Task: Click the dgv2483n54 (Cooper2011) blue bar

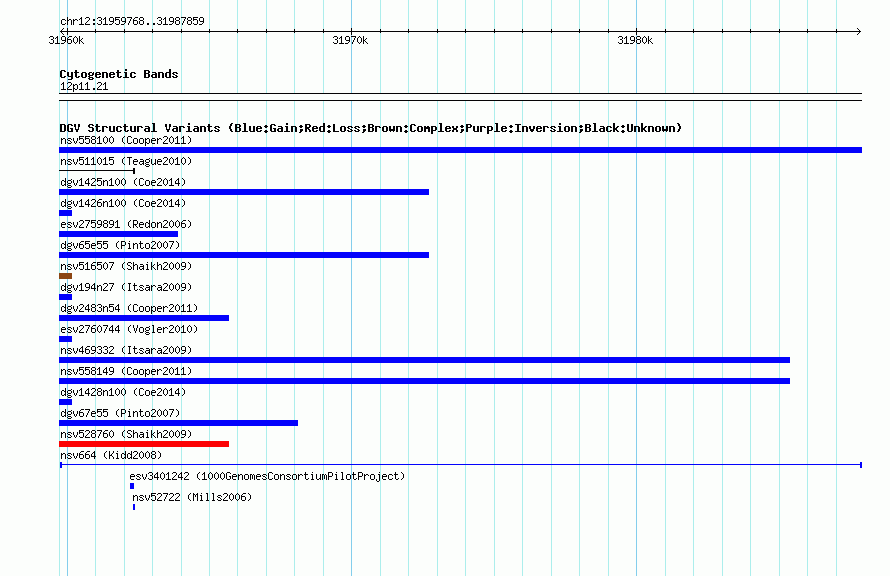Action: point(144,318)
